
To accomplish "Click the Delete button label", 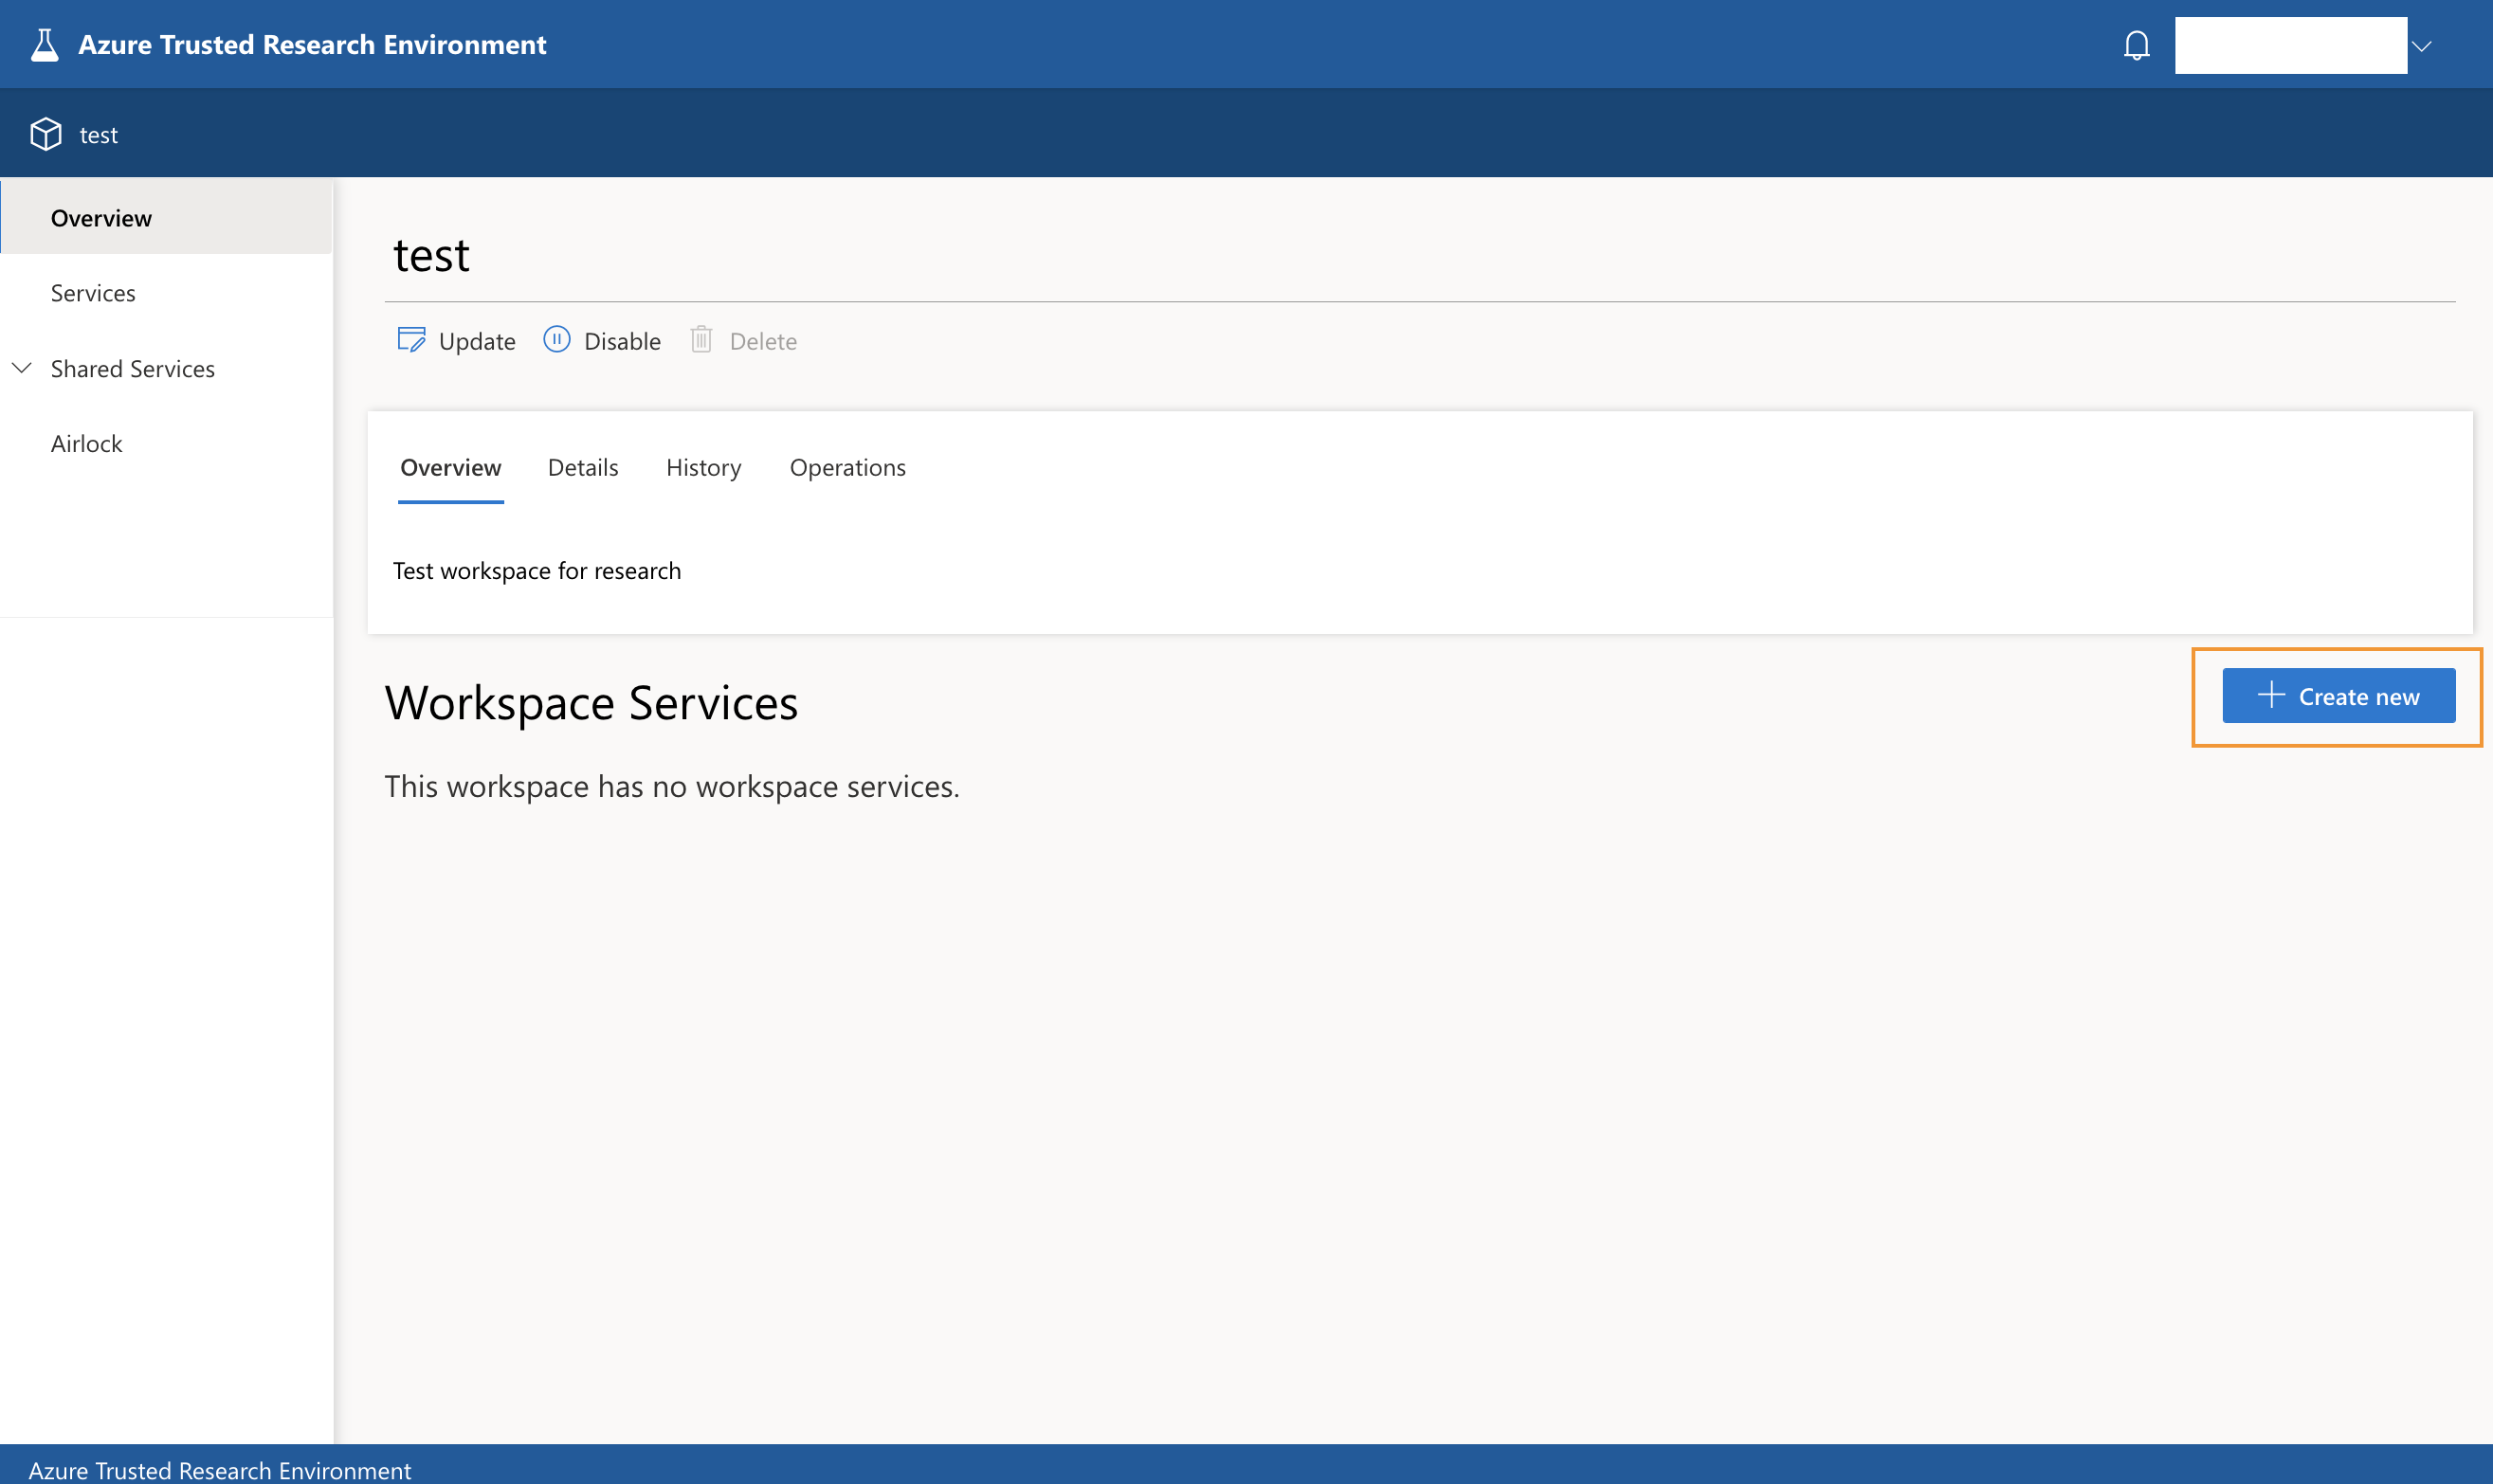I will (x=763, y=341).
